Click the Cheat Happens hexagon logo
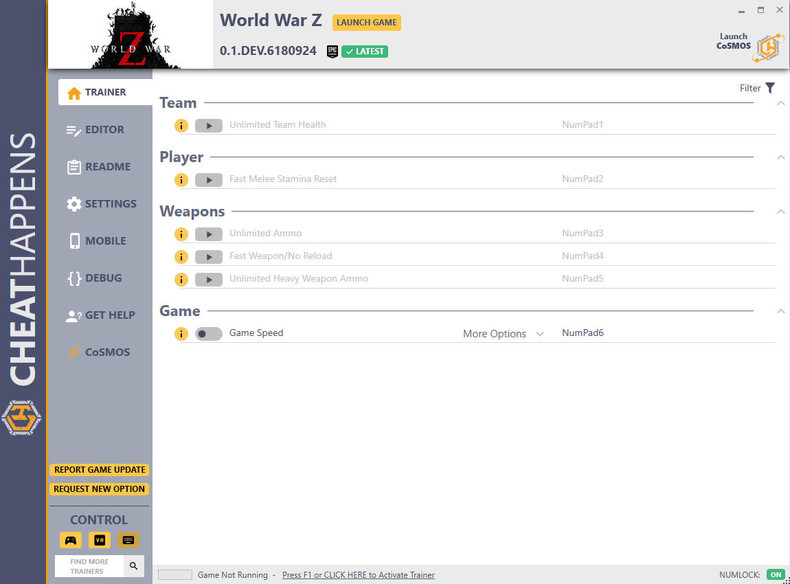Viewport: 790px width, 584px height. click(x=21, y=418)
